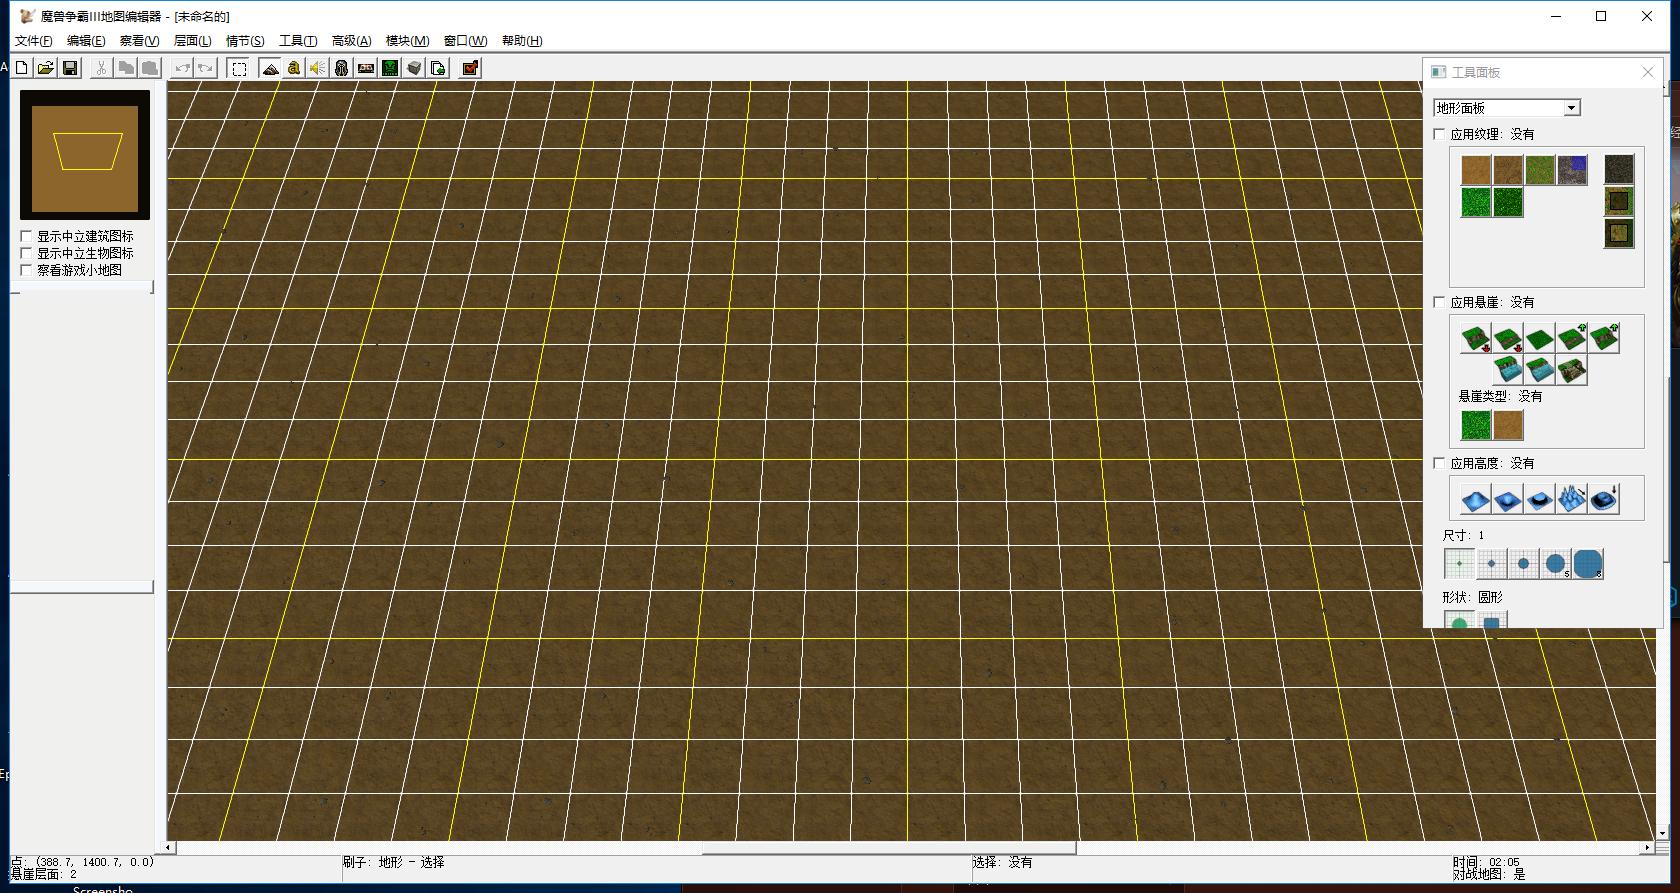
Task: Open the 高级(A) menu
Action: pos(351,41)
